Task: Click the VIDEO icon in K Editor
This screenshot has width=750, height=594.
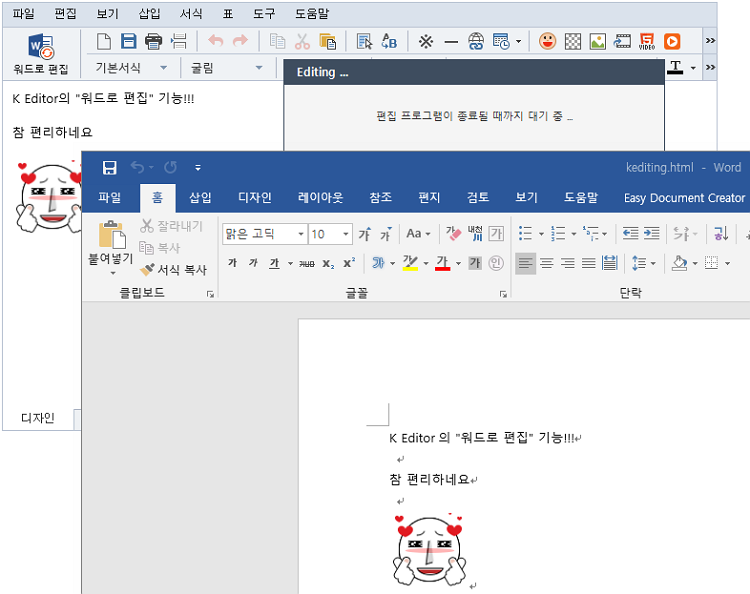Action: [647, 41]
